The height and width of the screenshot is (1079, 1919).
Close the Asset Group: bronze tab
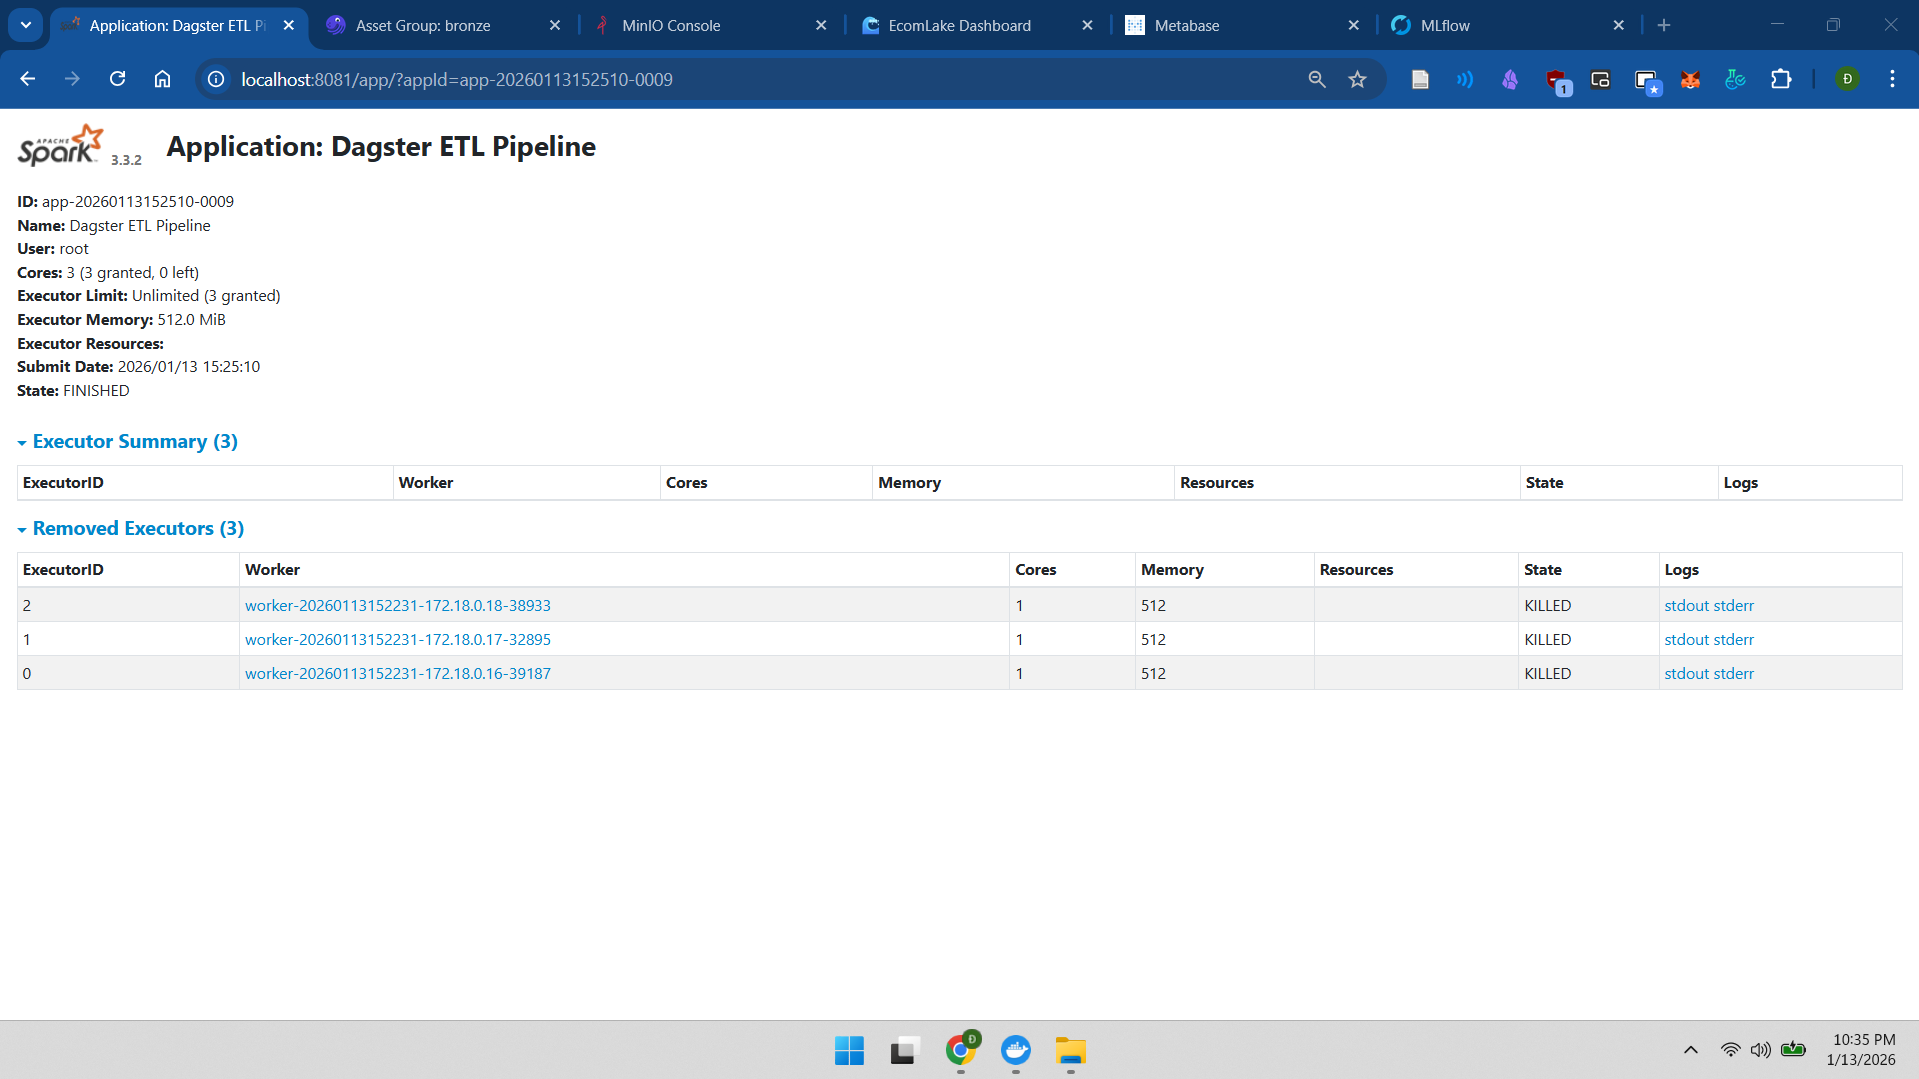(x=555, y=25)
